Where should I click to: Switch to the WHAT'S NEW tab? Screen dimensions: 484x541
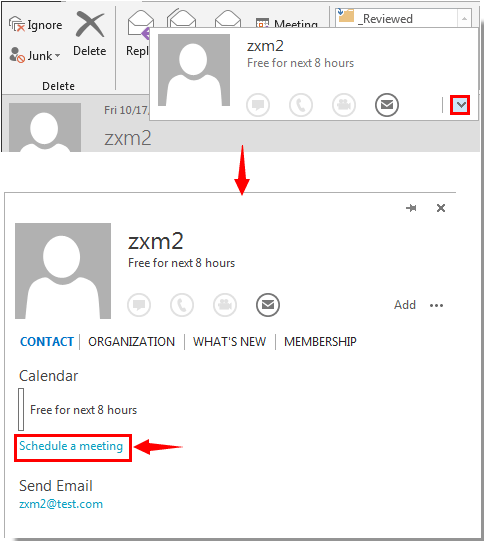[x=229, y=342]
